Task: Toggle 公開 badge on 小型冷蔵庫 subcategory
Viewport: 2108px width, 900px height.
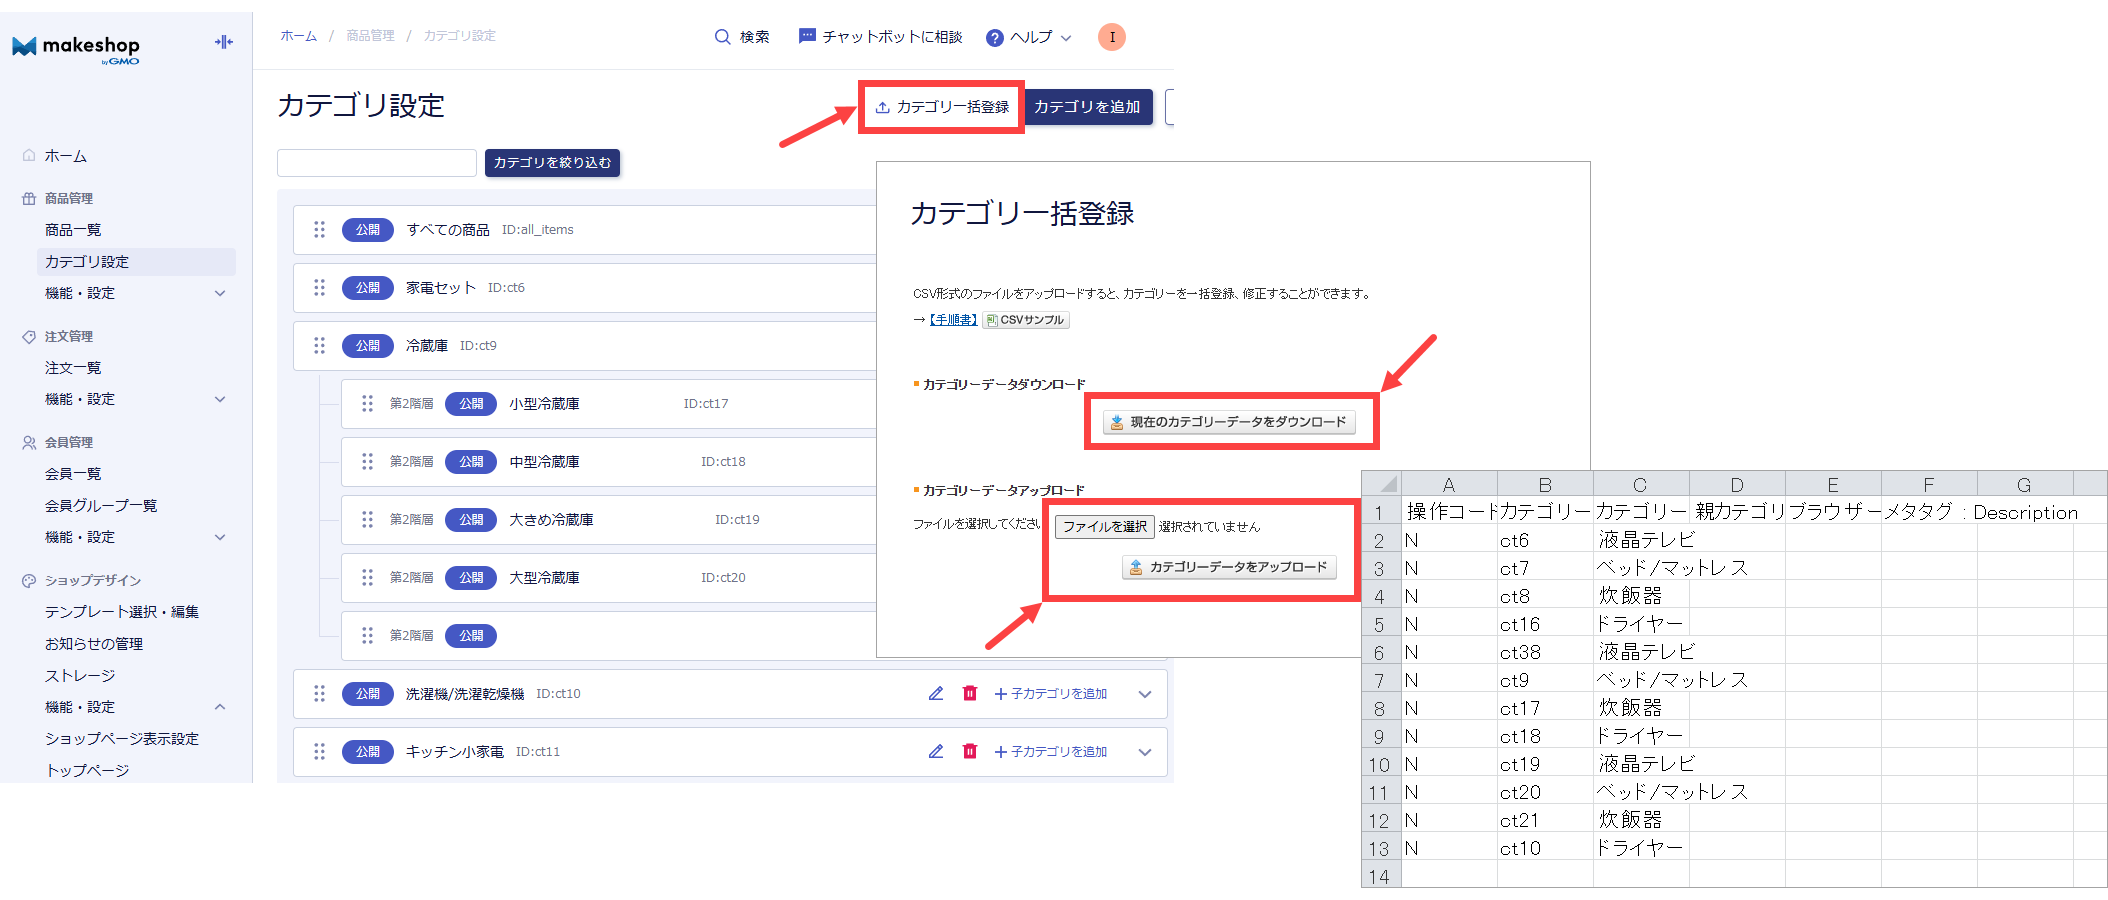Action: [470, 404]
